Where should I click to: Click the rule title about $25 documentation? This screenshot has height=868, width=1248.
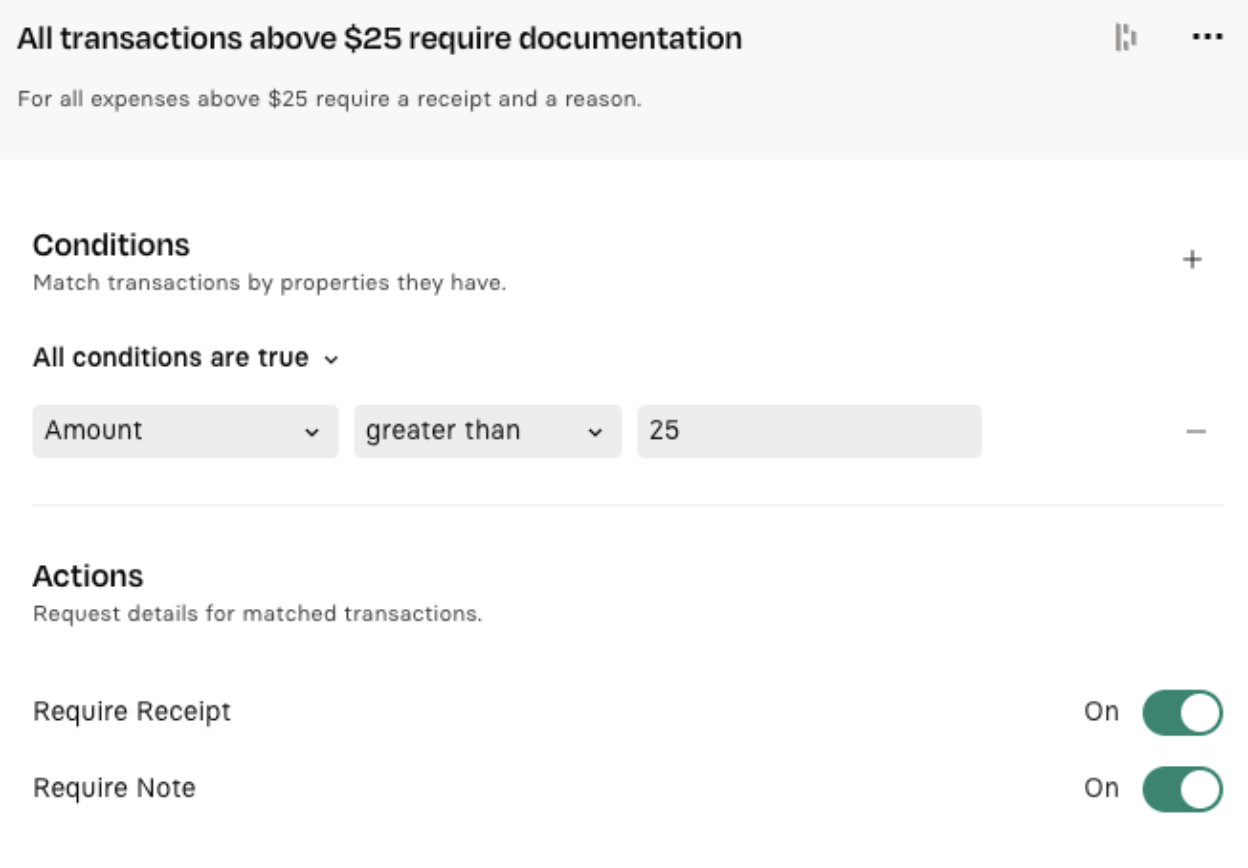pos(380,39)
